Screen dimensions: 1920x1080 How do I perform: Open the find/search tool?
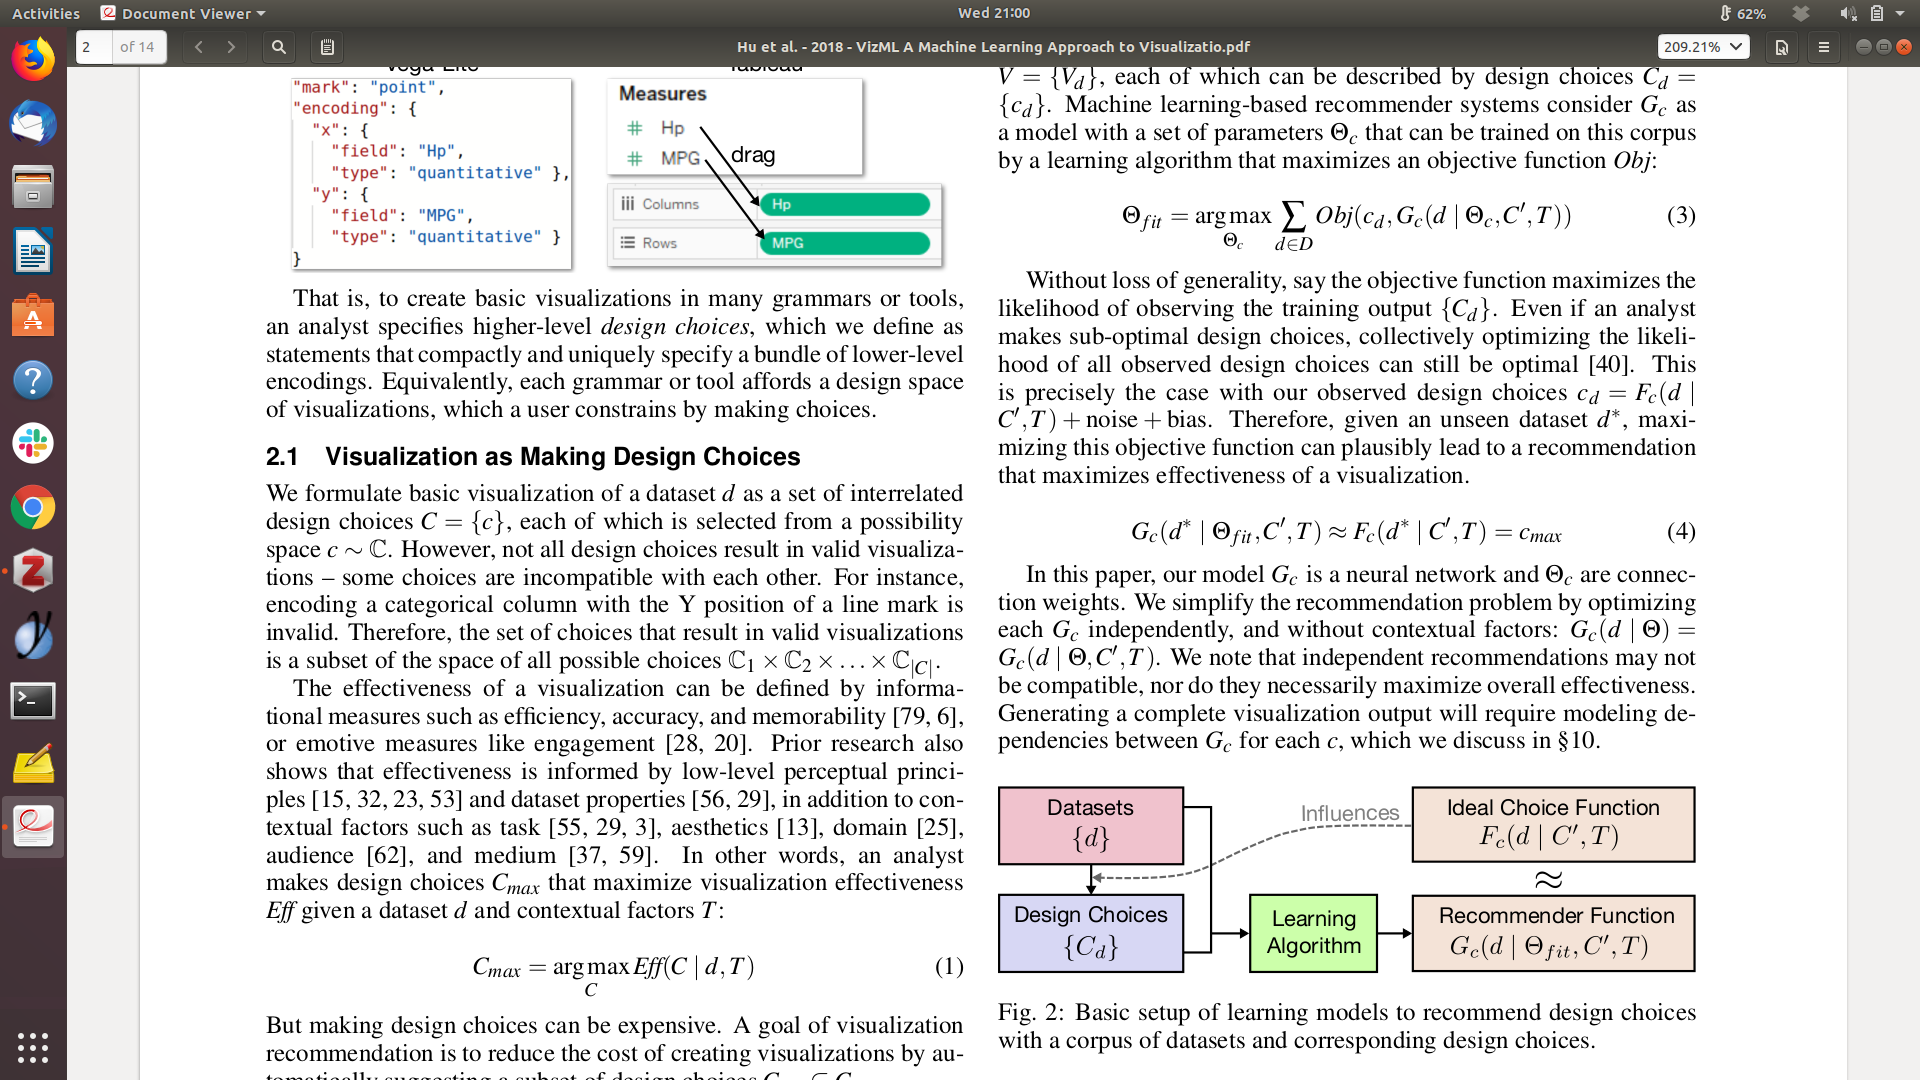[x=279, y=47]
